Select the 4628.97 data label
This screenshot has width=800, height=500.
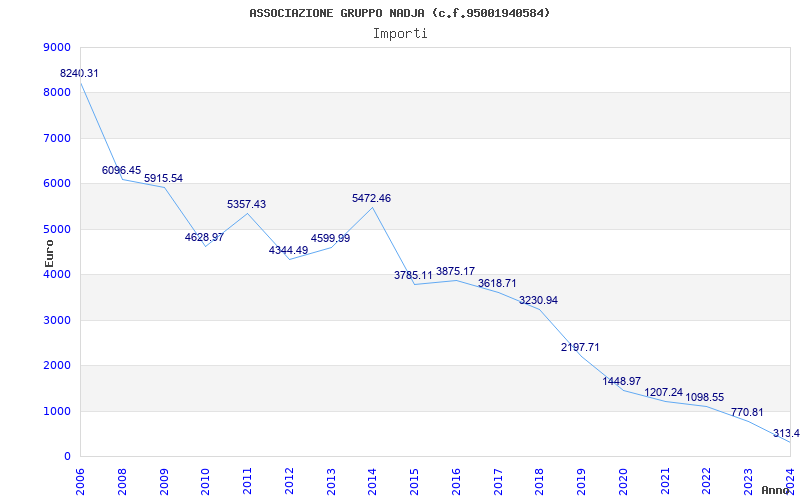pos(204,237)
